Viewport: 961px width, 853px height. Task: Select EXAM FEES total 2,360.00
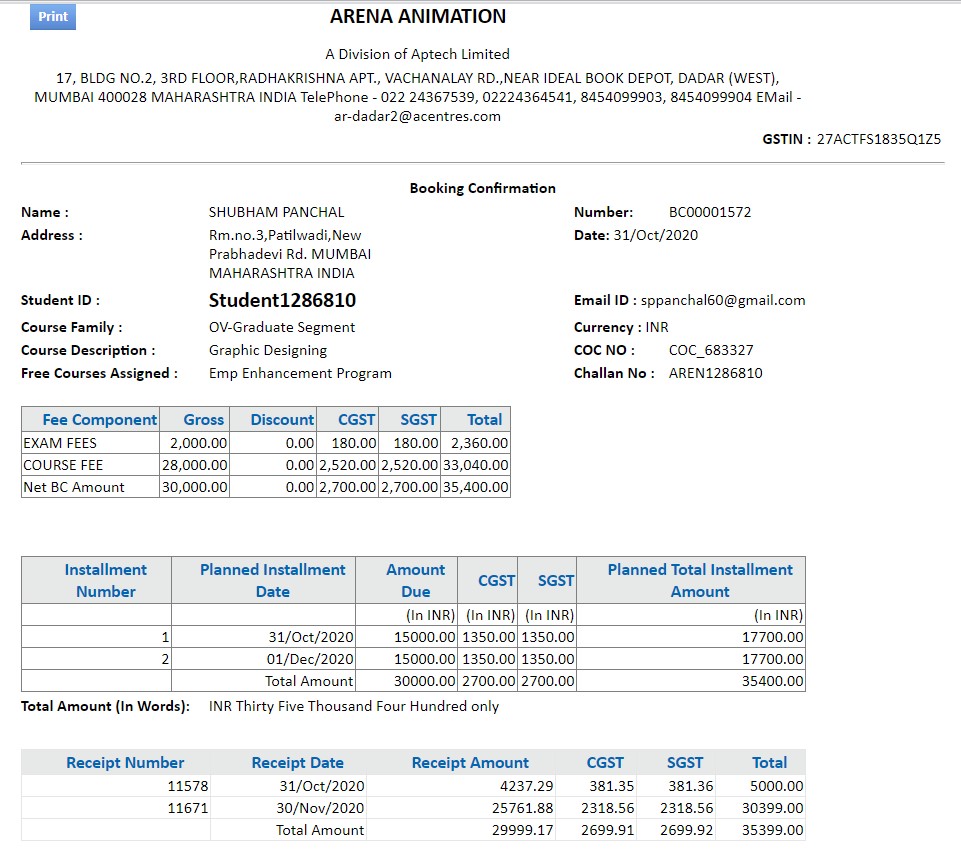point(479,443)
